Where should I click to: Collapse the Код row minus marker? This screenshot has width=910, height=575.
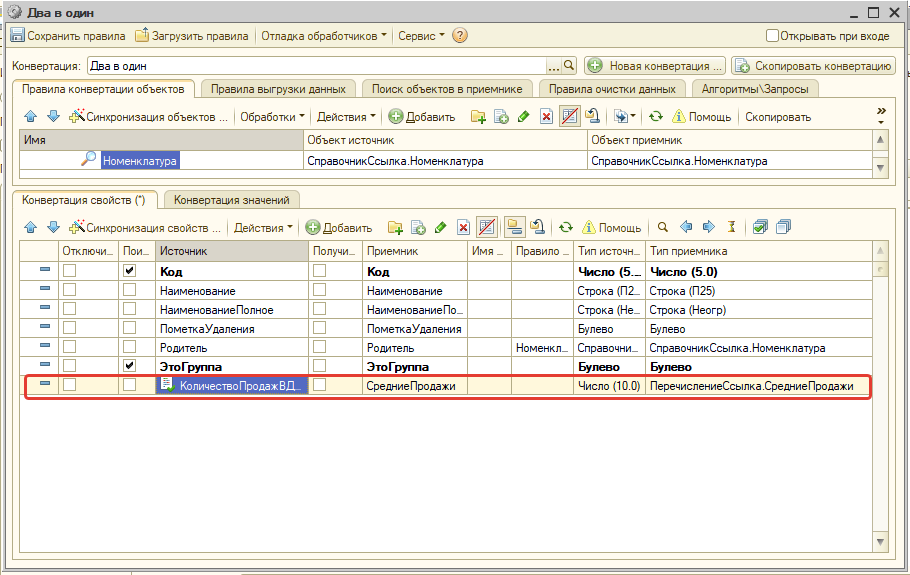tap(45, 270)
